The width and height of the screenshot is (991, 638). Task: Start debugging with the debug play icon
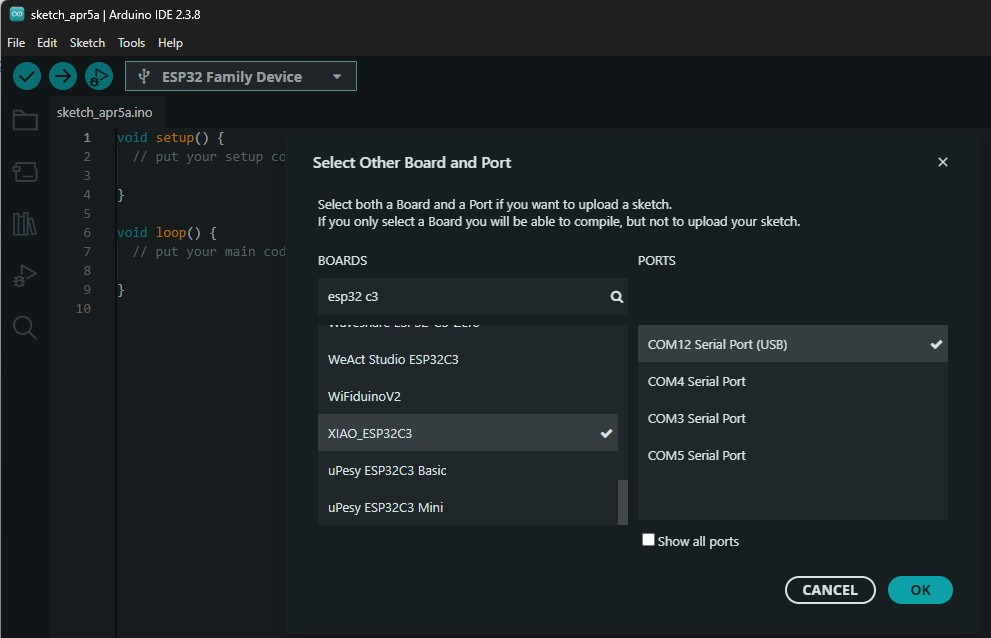(x=99, y=77)
